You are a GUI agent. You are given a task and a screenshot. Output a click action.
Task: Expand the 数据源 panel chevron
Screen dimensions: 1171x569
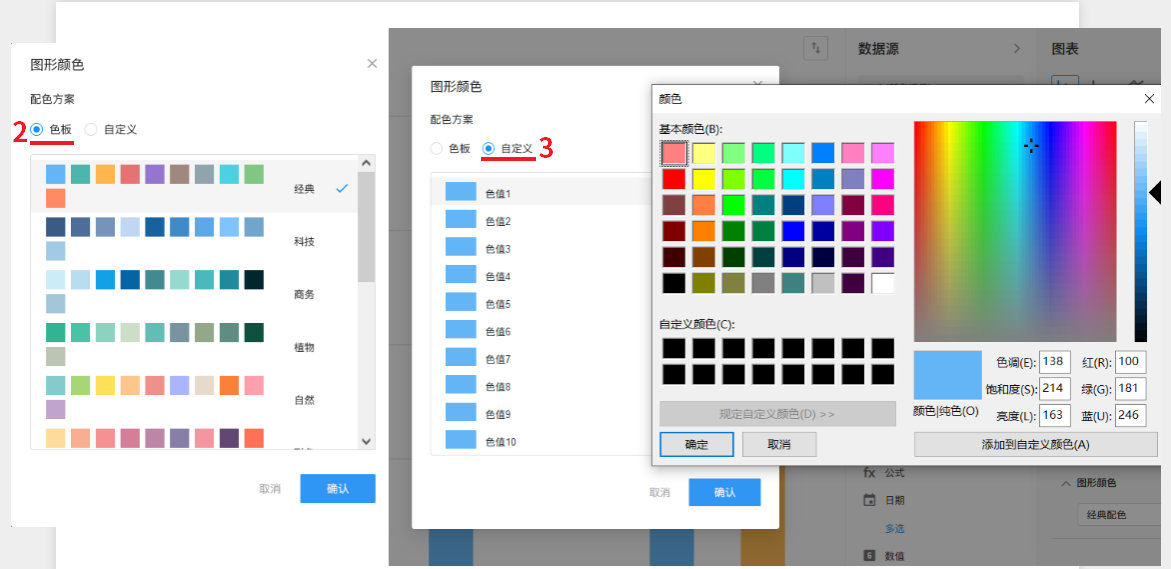pos(1017,48)
